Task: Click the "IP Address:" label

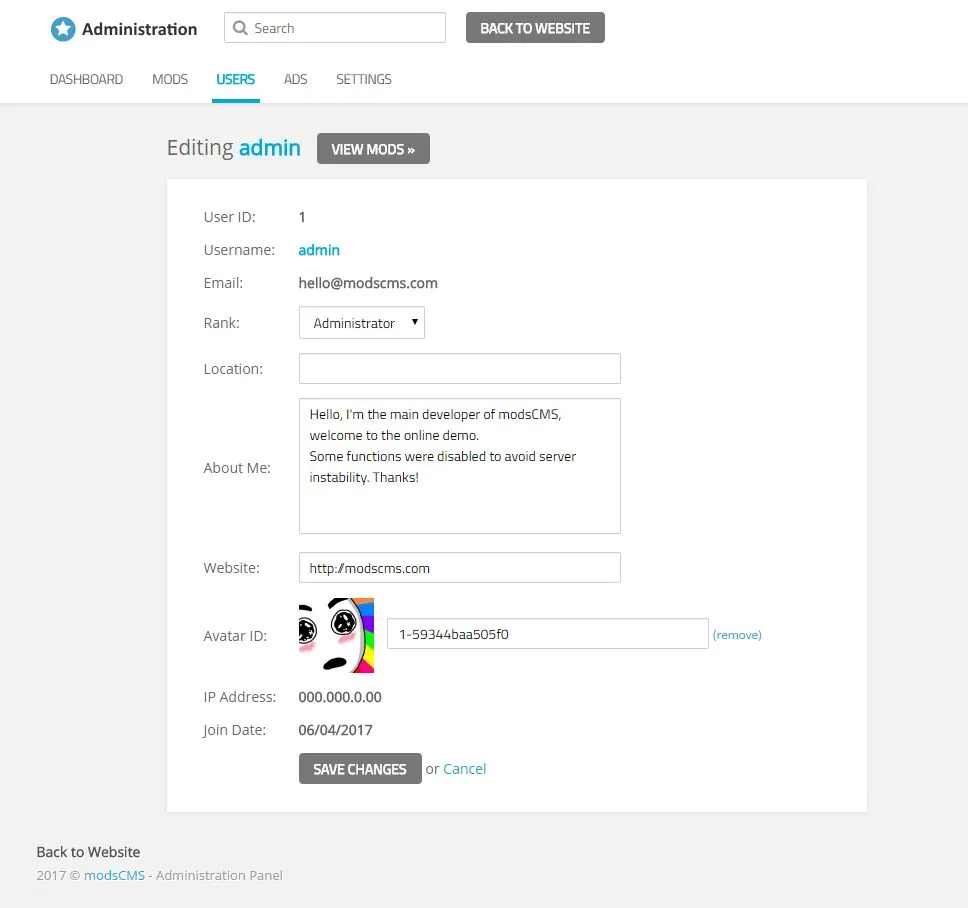Action: click(x=240, y=698)
